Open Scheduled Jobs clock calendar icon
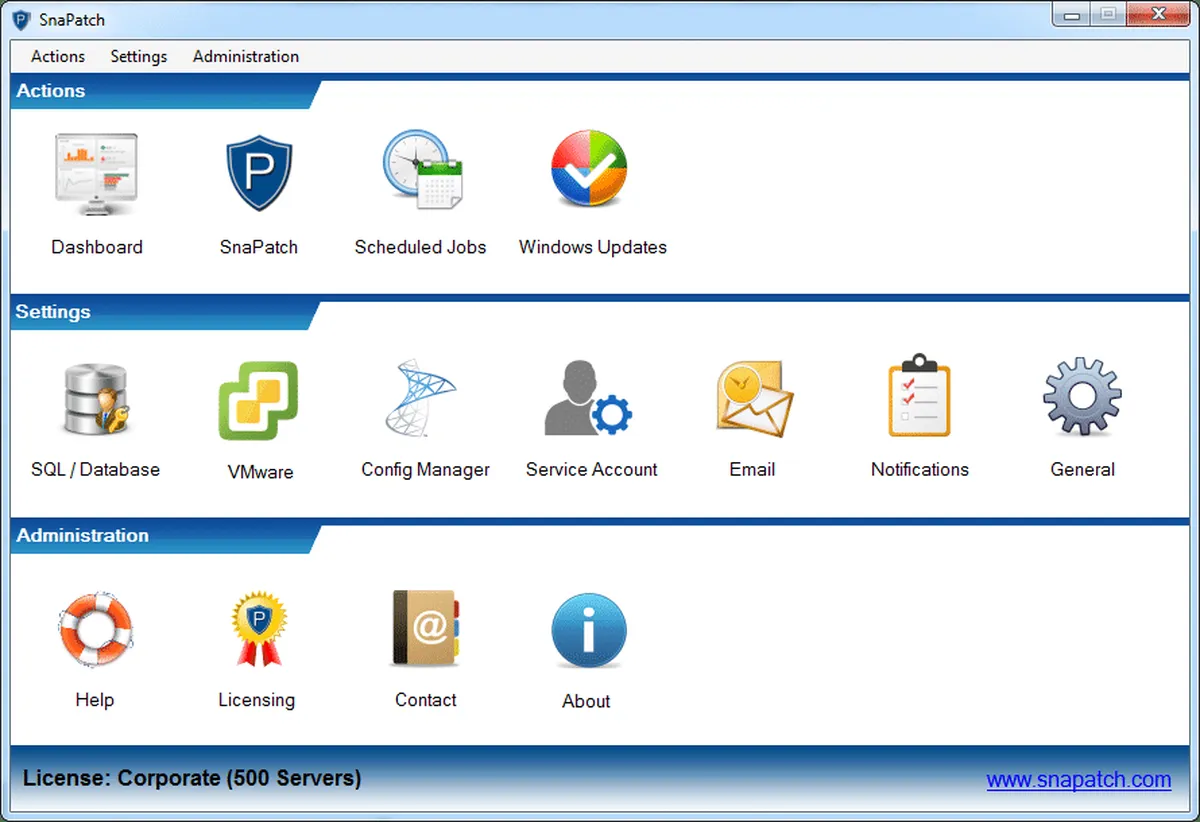 421,170
